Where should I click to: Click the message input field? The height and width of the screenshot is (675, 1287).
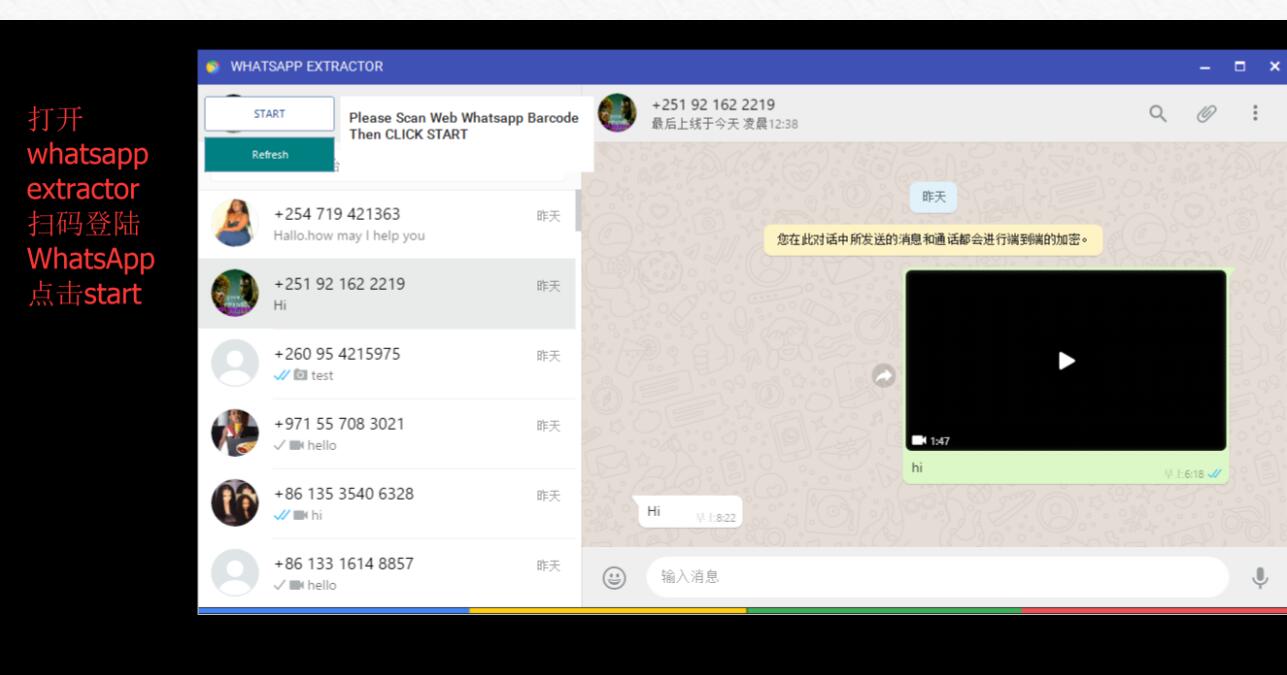(936, 577)
